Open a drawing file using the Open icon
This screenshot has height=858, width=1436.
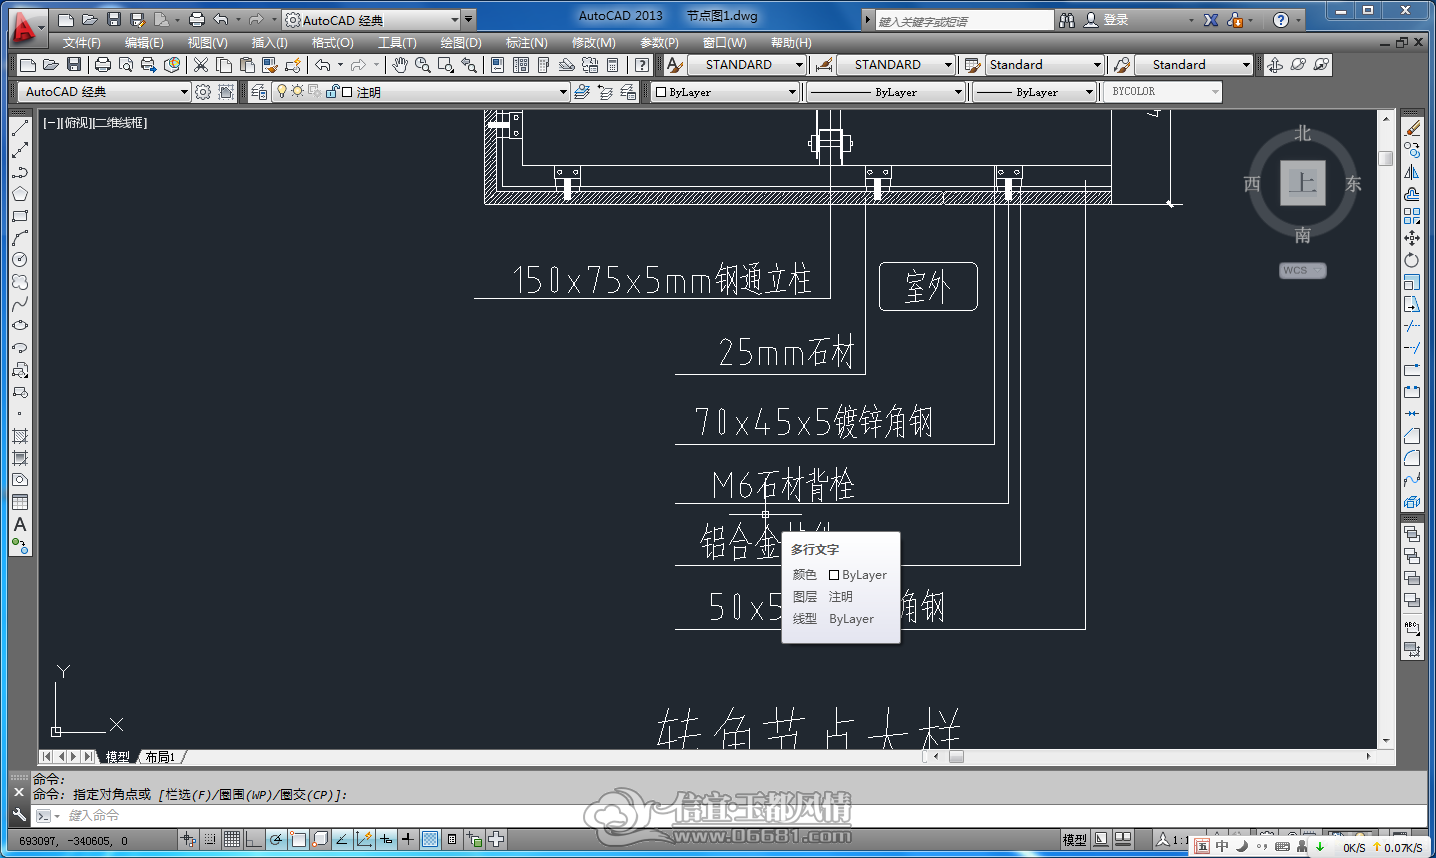[x=50, y=65]
